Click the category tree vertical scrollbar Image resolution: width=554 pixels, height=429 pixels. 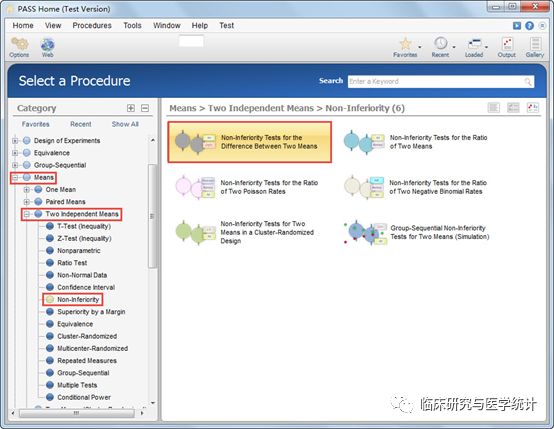[x=152, y=216]
